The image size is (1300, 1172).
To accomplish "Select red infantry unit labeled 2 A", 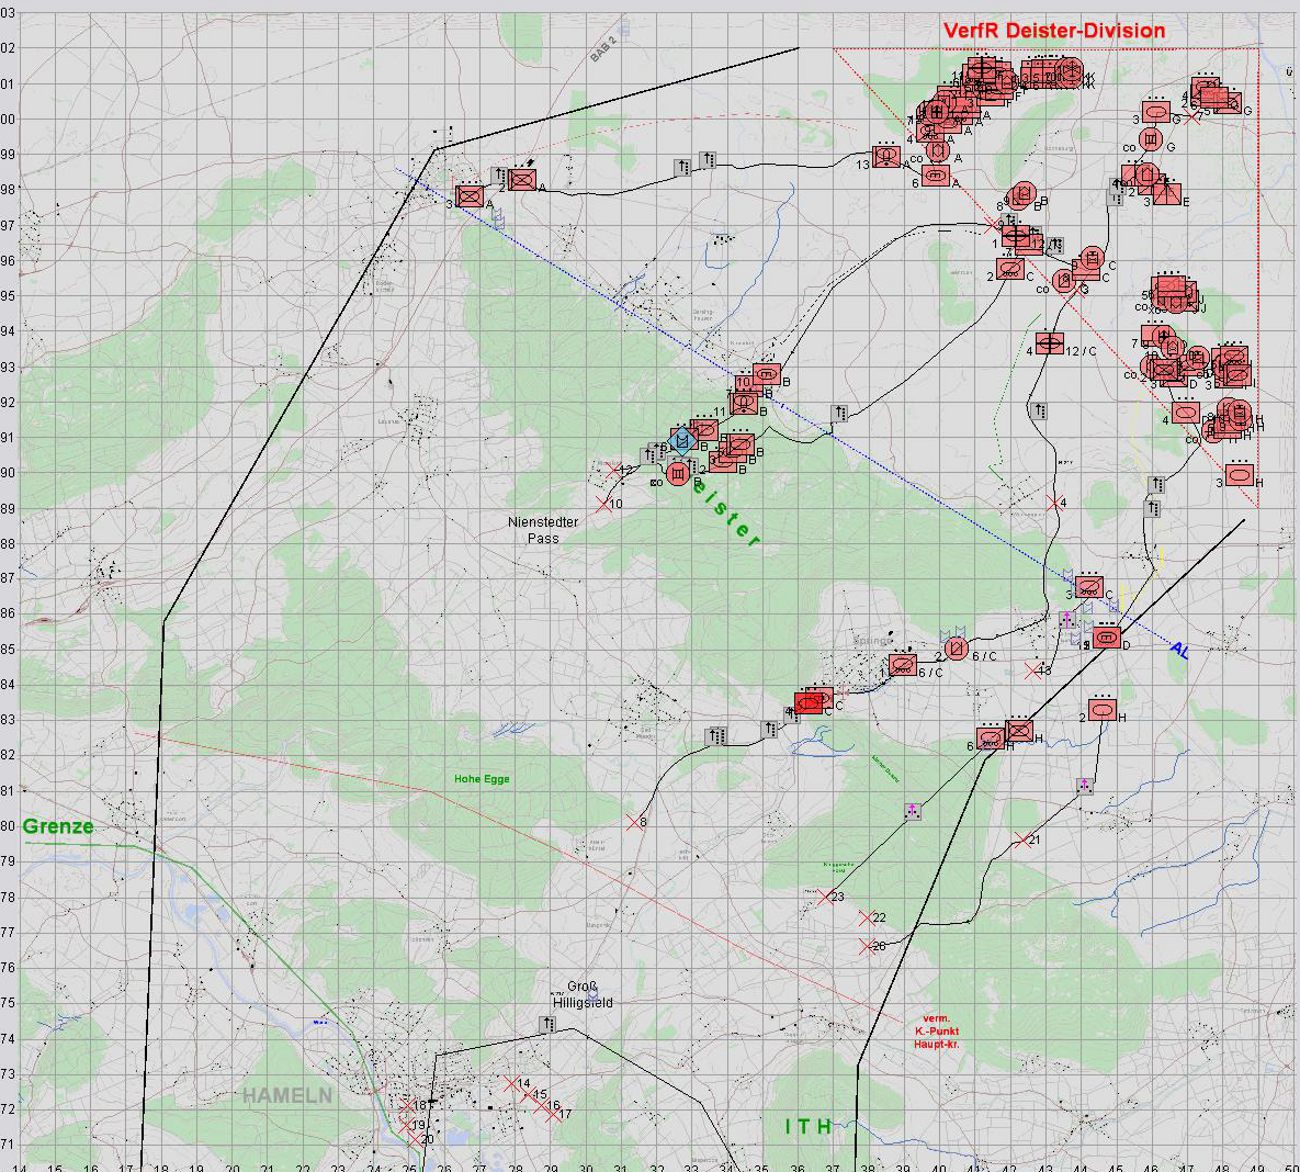I will (x=521, y=180).
